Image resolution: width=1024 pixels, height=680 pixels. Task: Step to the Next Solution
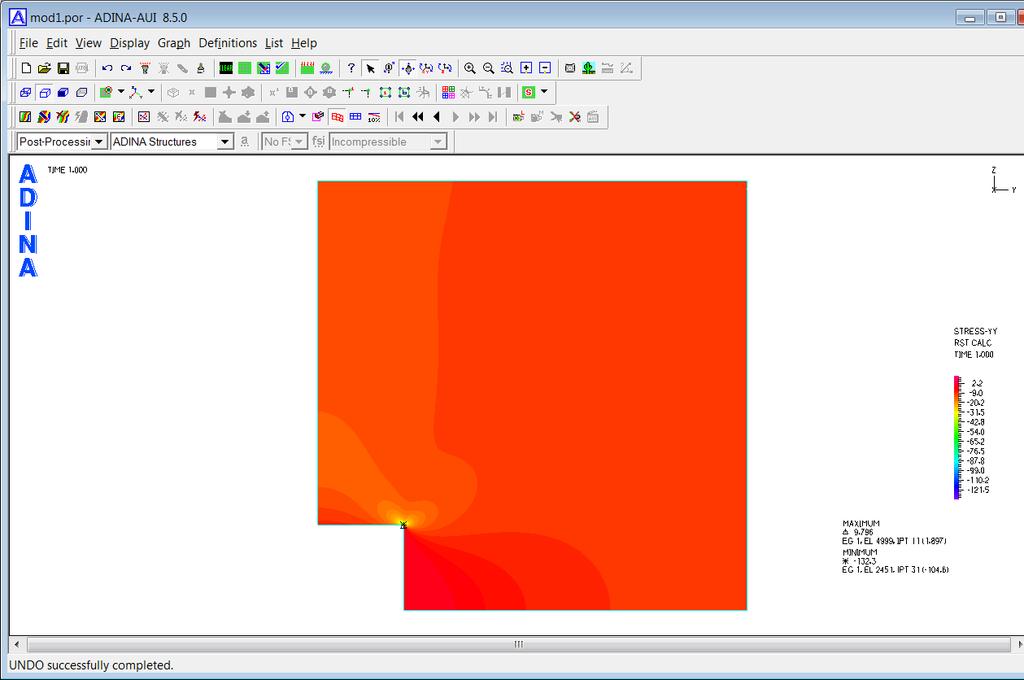click(x=455, y=117)
